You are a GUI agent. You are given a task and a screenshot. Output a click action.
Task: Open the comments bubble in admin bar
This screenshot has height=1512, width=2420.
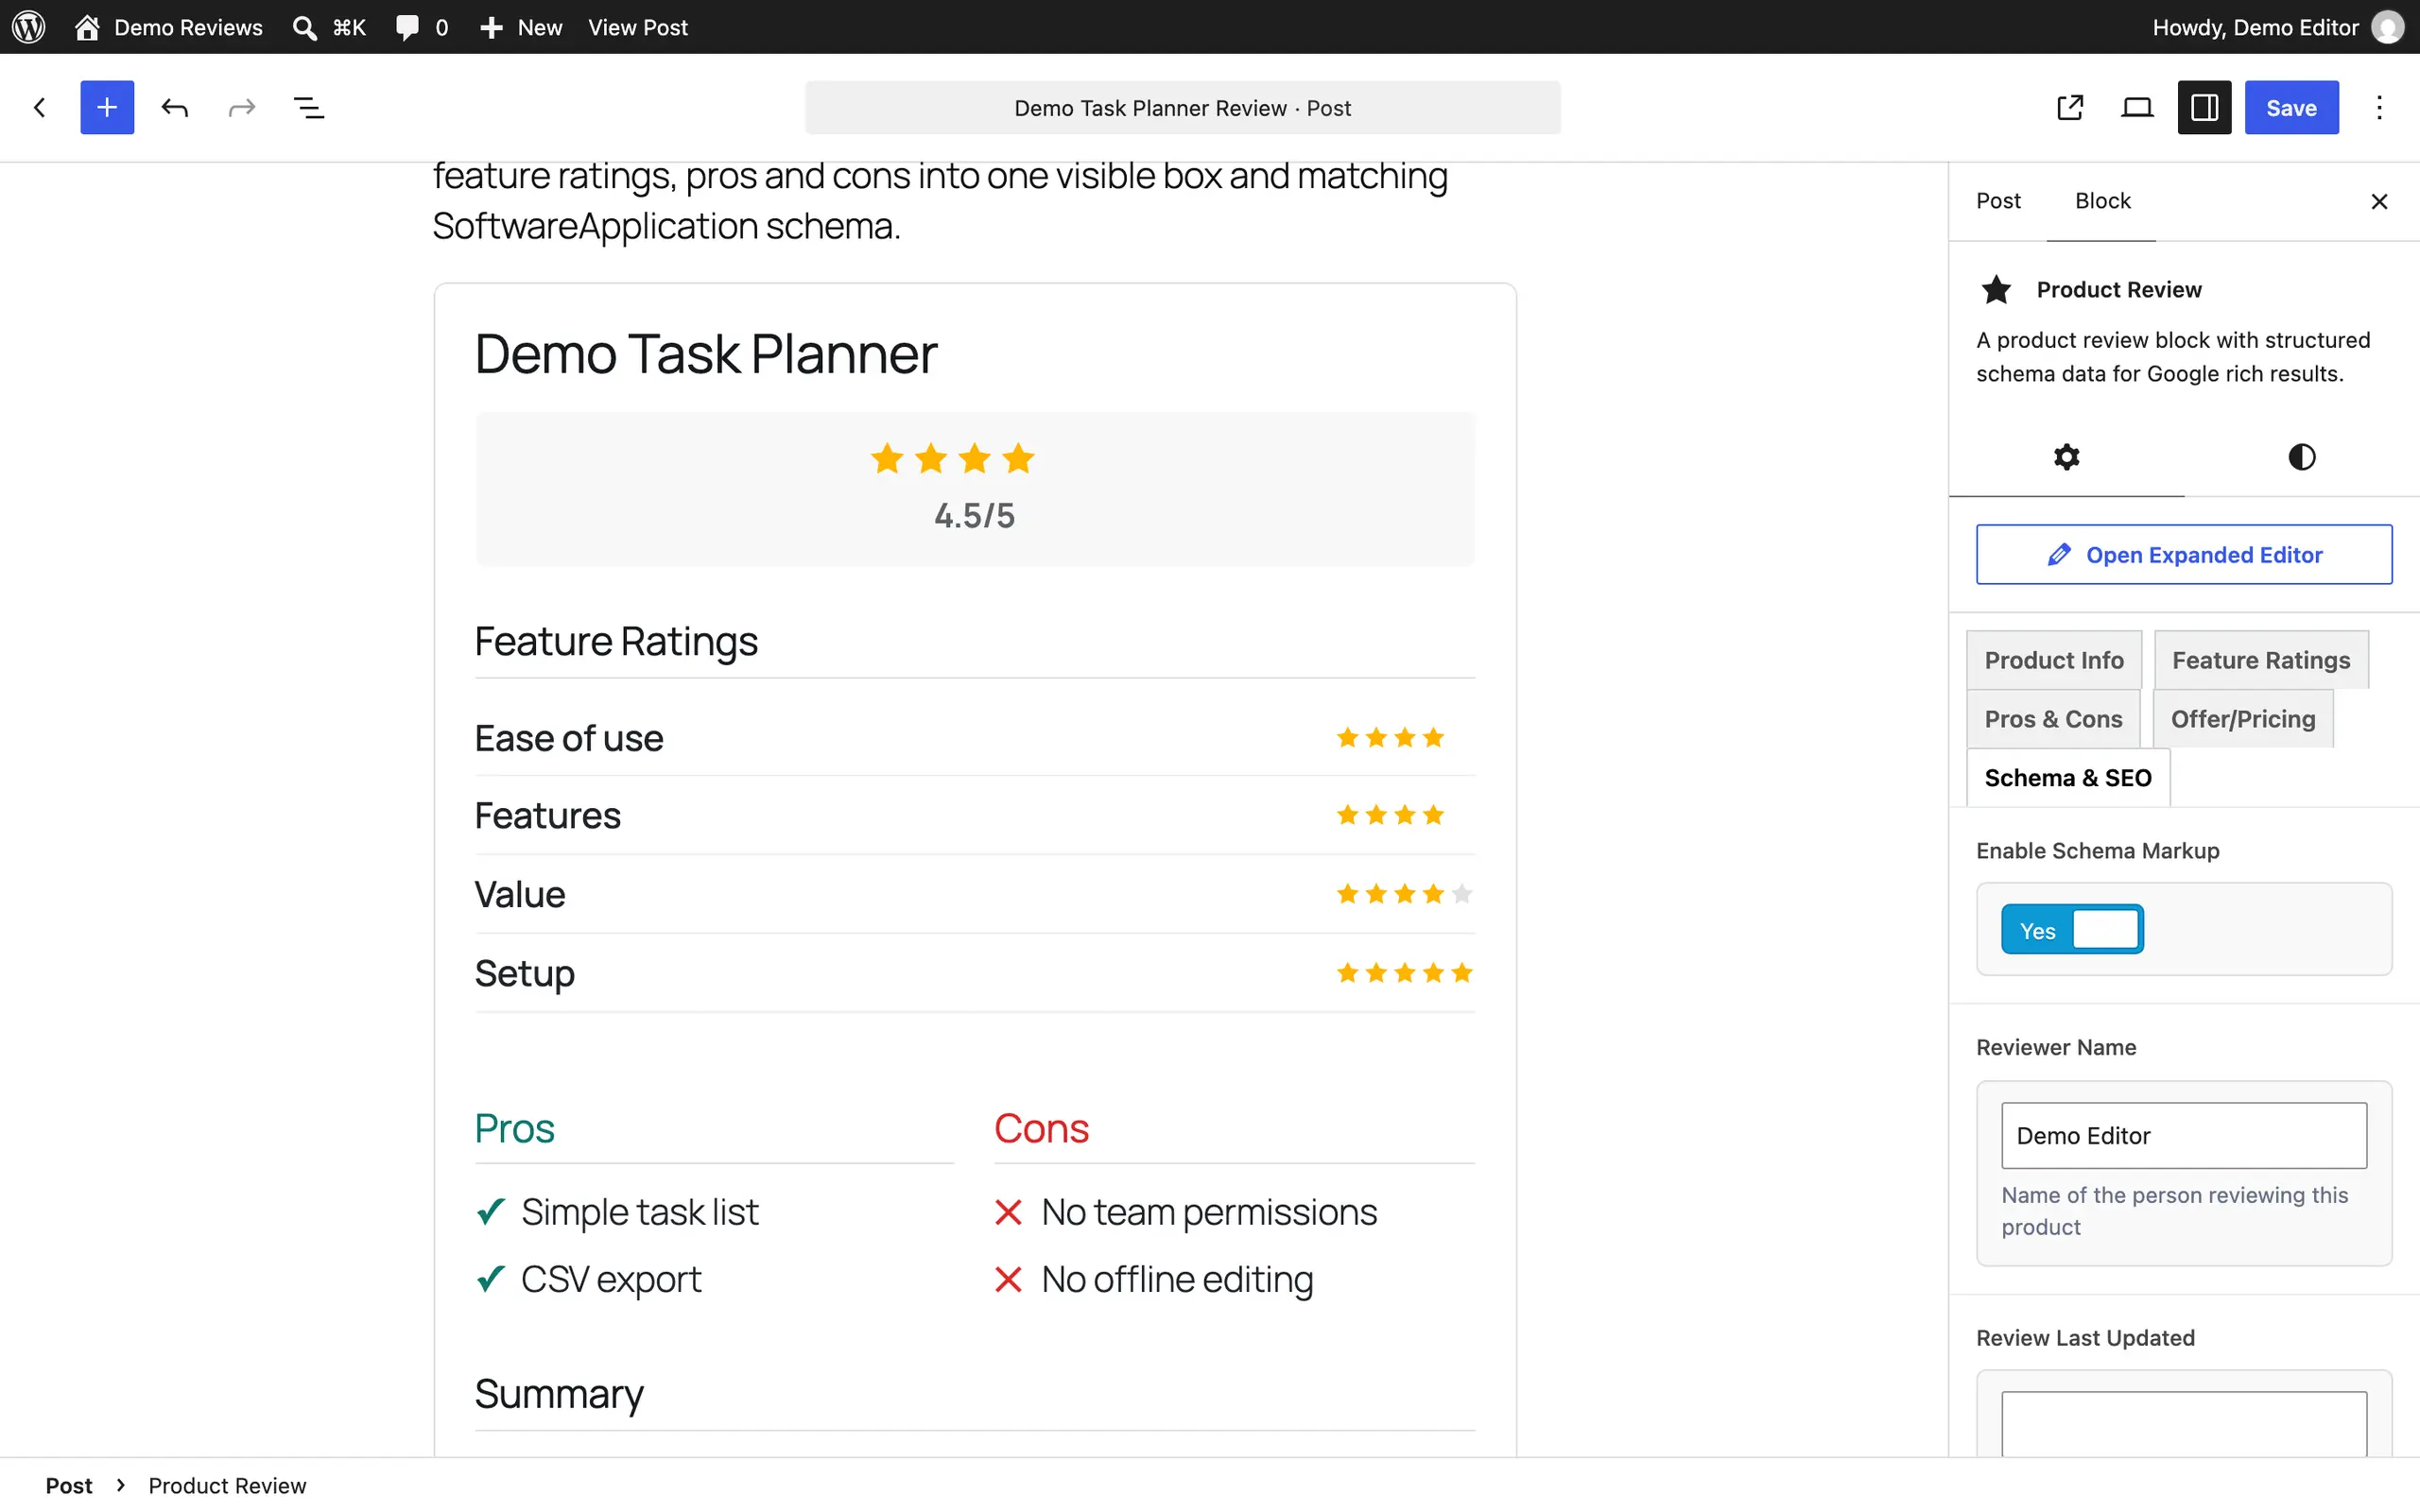(x=421, y=27)
